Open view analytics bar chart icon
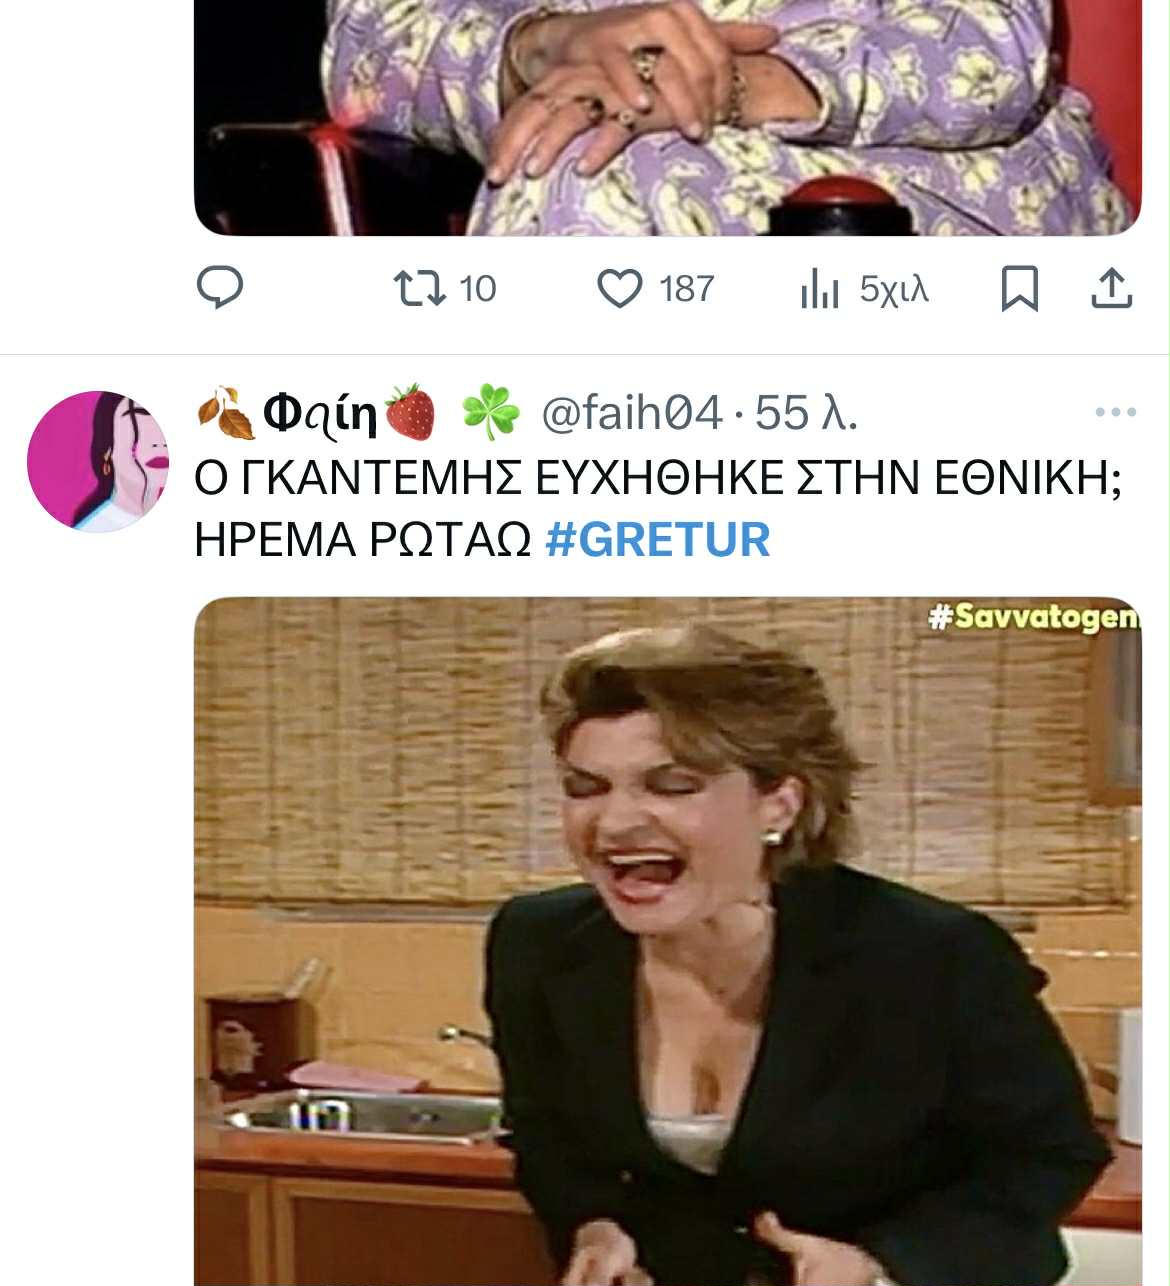This screenshot has width=1170, height=1286. tap(820, 288)
